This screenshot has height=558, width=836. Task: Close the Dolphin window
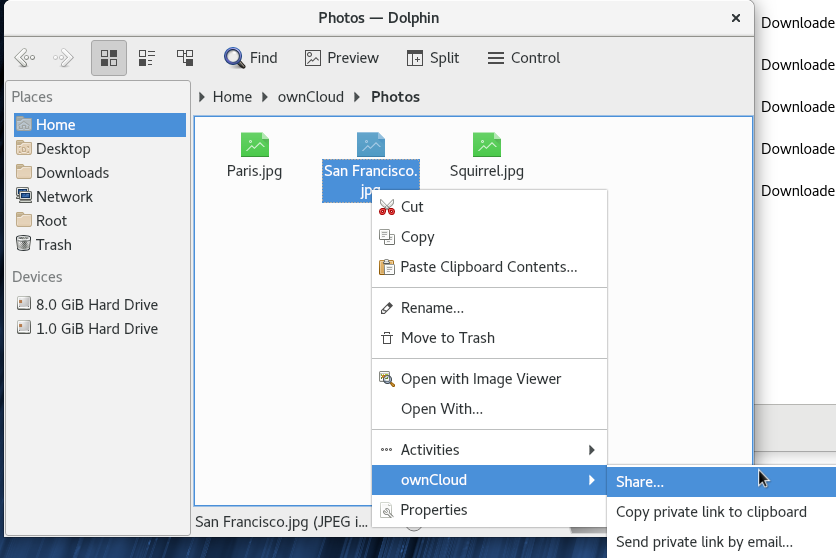(x=736, y=18)
